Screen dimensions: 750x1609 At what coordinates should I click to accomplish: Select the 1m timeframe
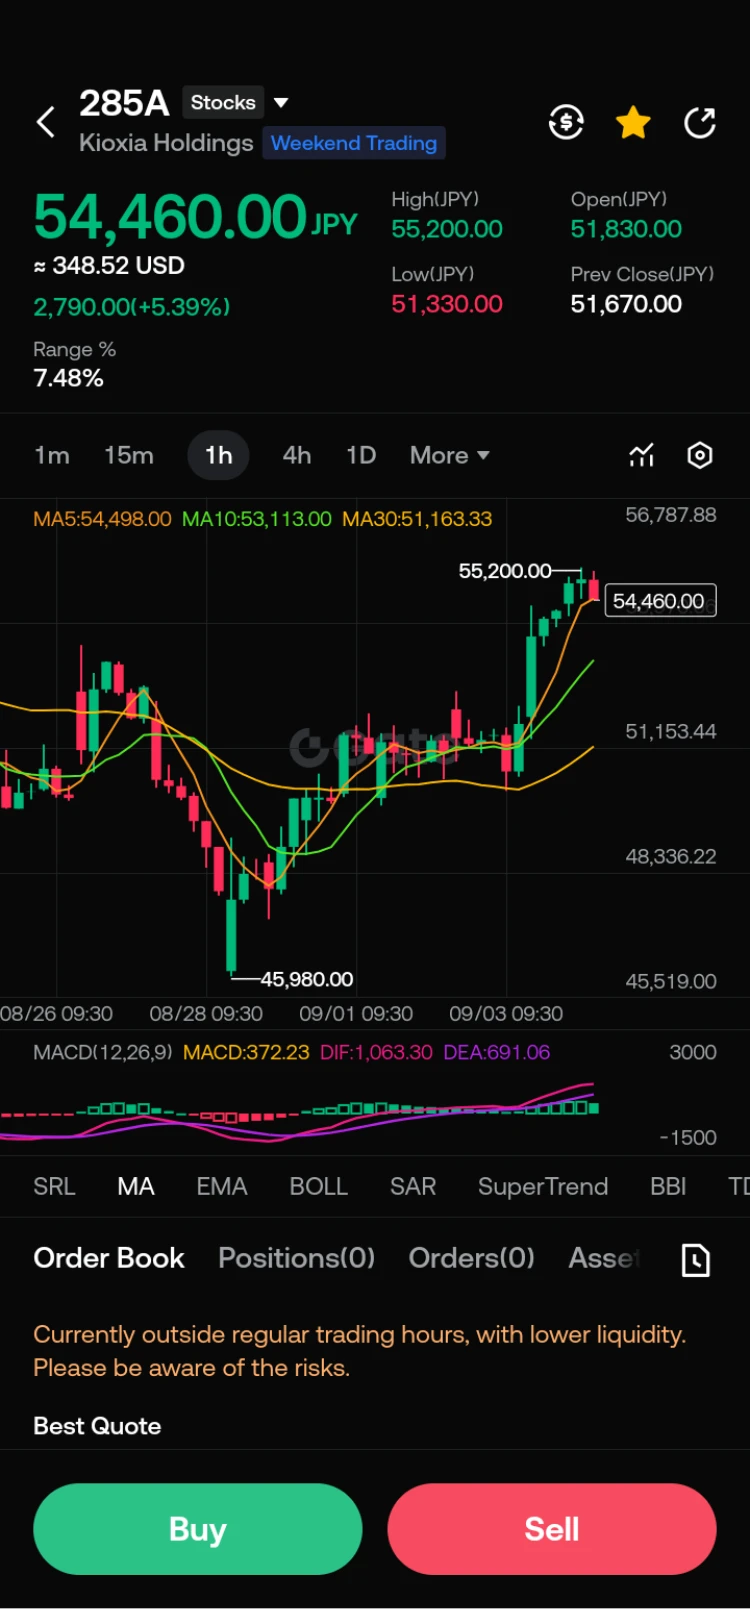click(x=52, y=455)
